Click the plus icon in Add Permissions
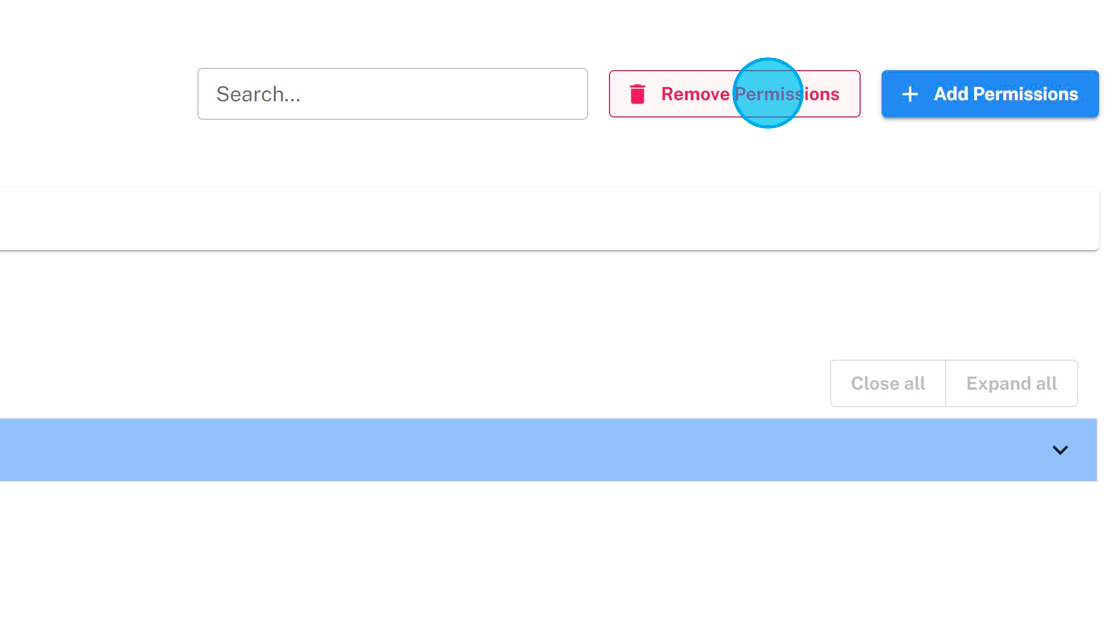The image size is (1120, 626). (910, 94)
